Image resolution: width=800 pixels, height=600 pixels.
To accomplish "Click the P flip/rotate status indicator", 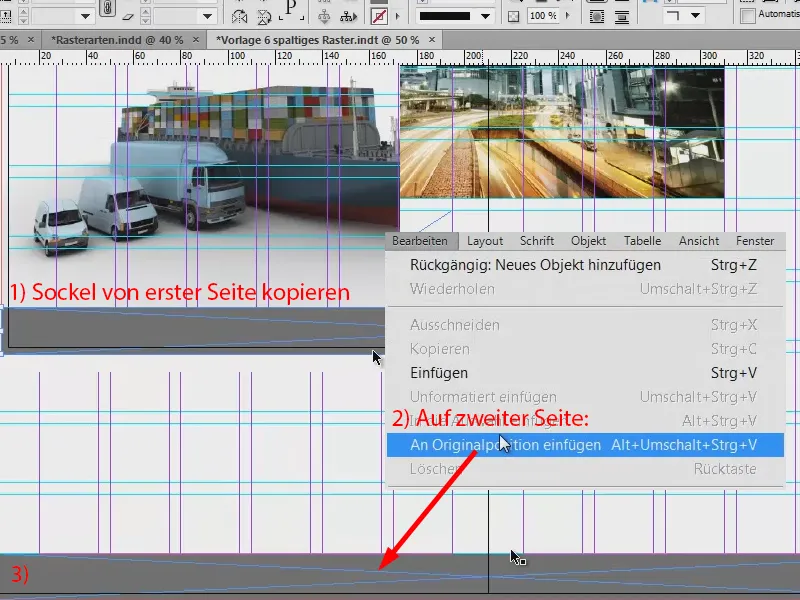I will [x=291, y=9].
